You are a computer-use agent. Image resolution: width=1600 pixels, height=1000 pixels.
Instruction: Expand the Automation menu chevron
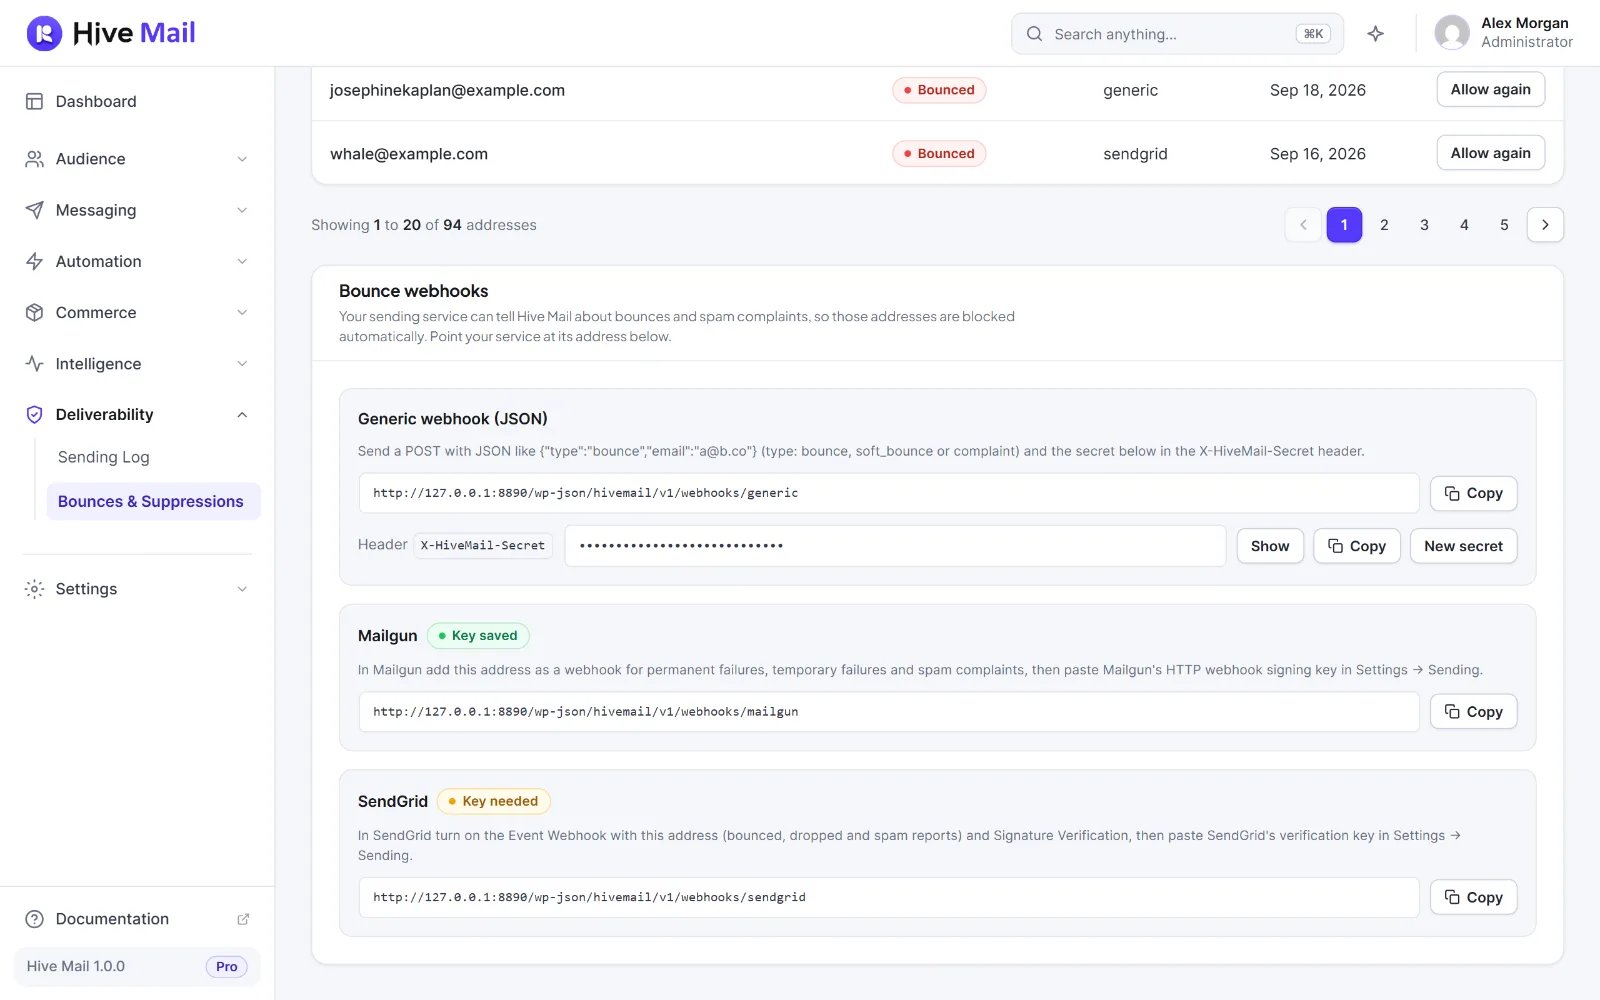click(242, 261)
